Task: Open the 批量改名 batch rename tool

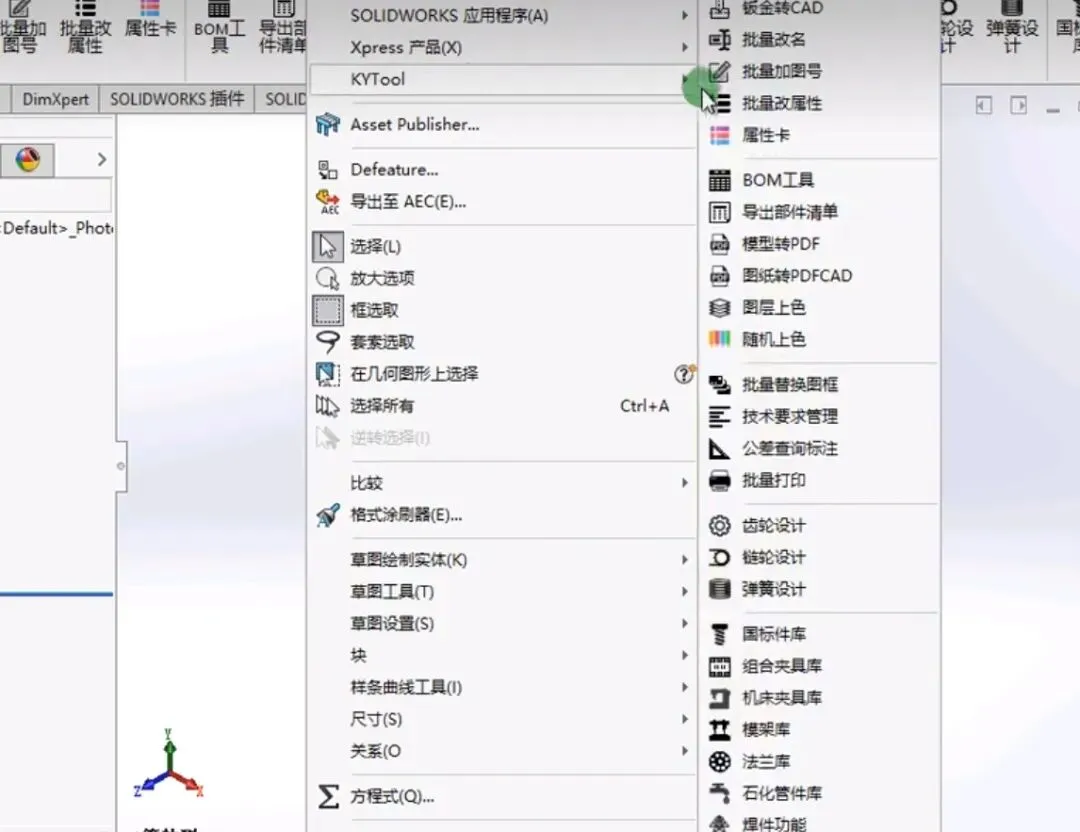Action: tap(773, 40)
